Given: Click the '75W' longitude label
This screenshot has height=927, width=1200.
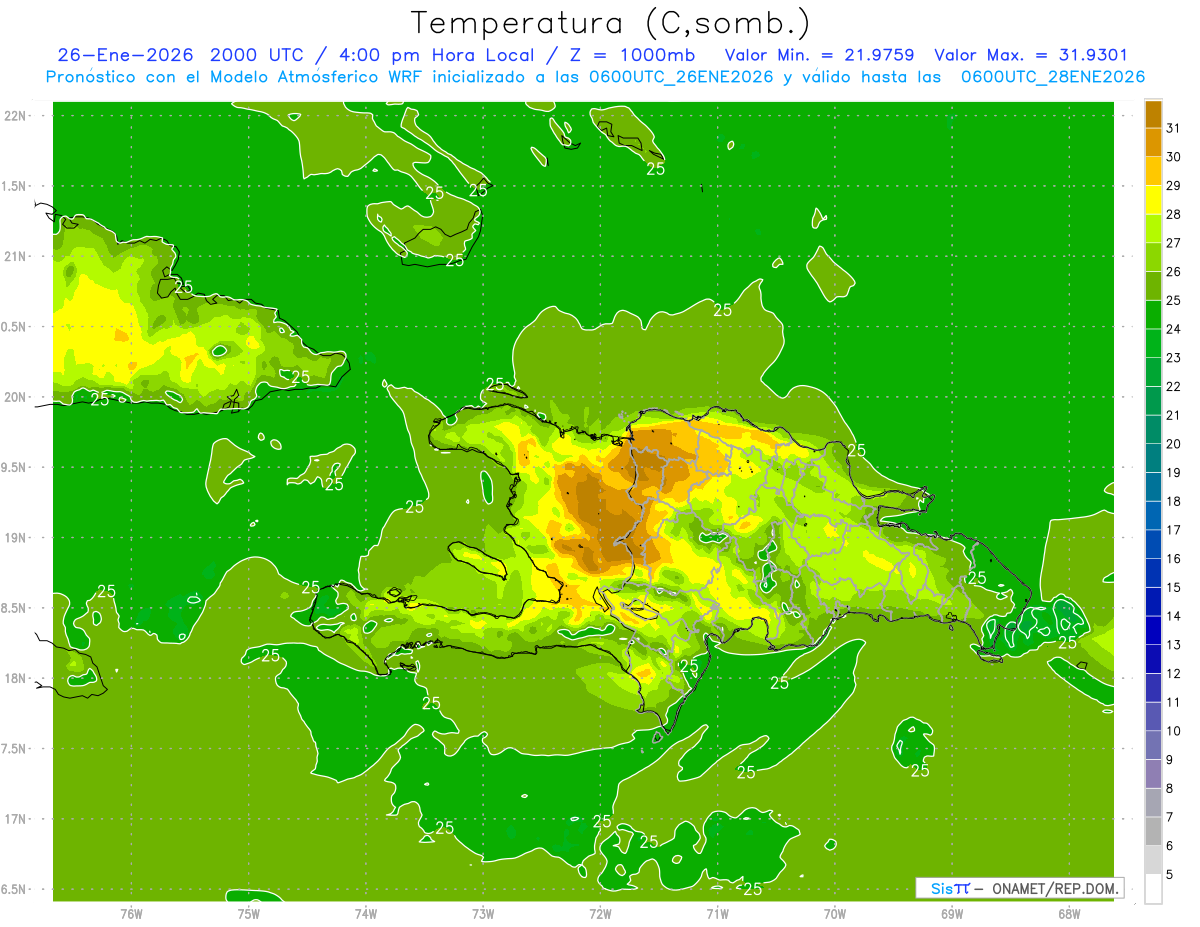Looking at the screenshot, I should point(249,913).
